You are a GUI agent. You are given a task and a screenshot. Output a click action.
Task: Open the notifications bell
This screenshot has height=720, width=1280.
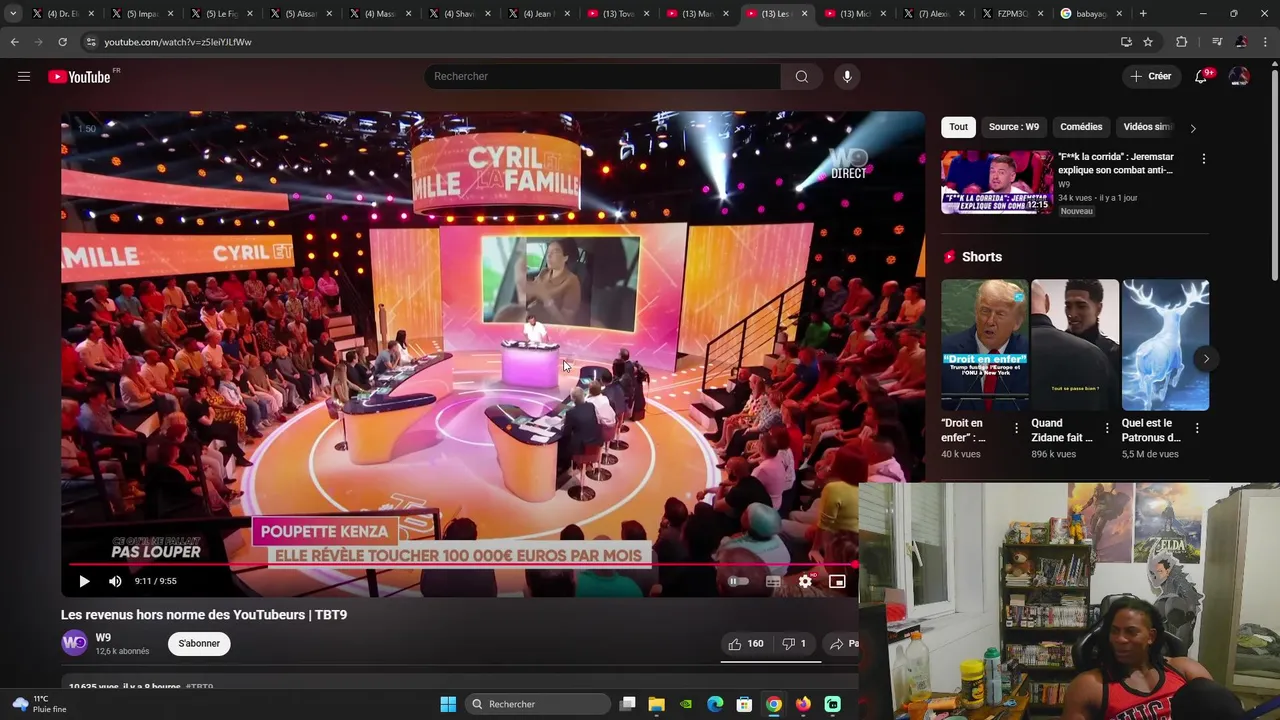1201,76
